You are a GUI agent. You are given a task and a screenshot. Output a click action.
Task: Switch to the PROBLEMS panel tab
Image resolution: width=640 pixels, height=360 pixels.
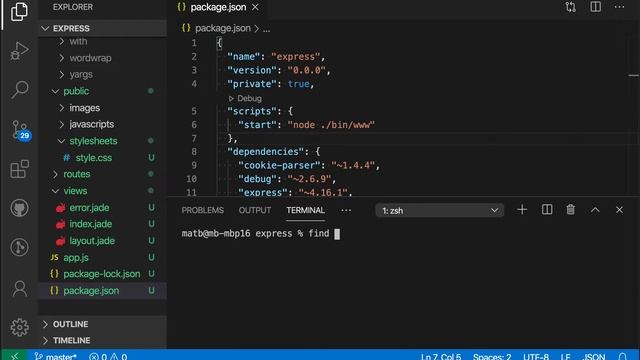[202, 210]
